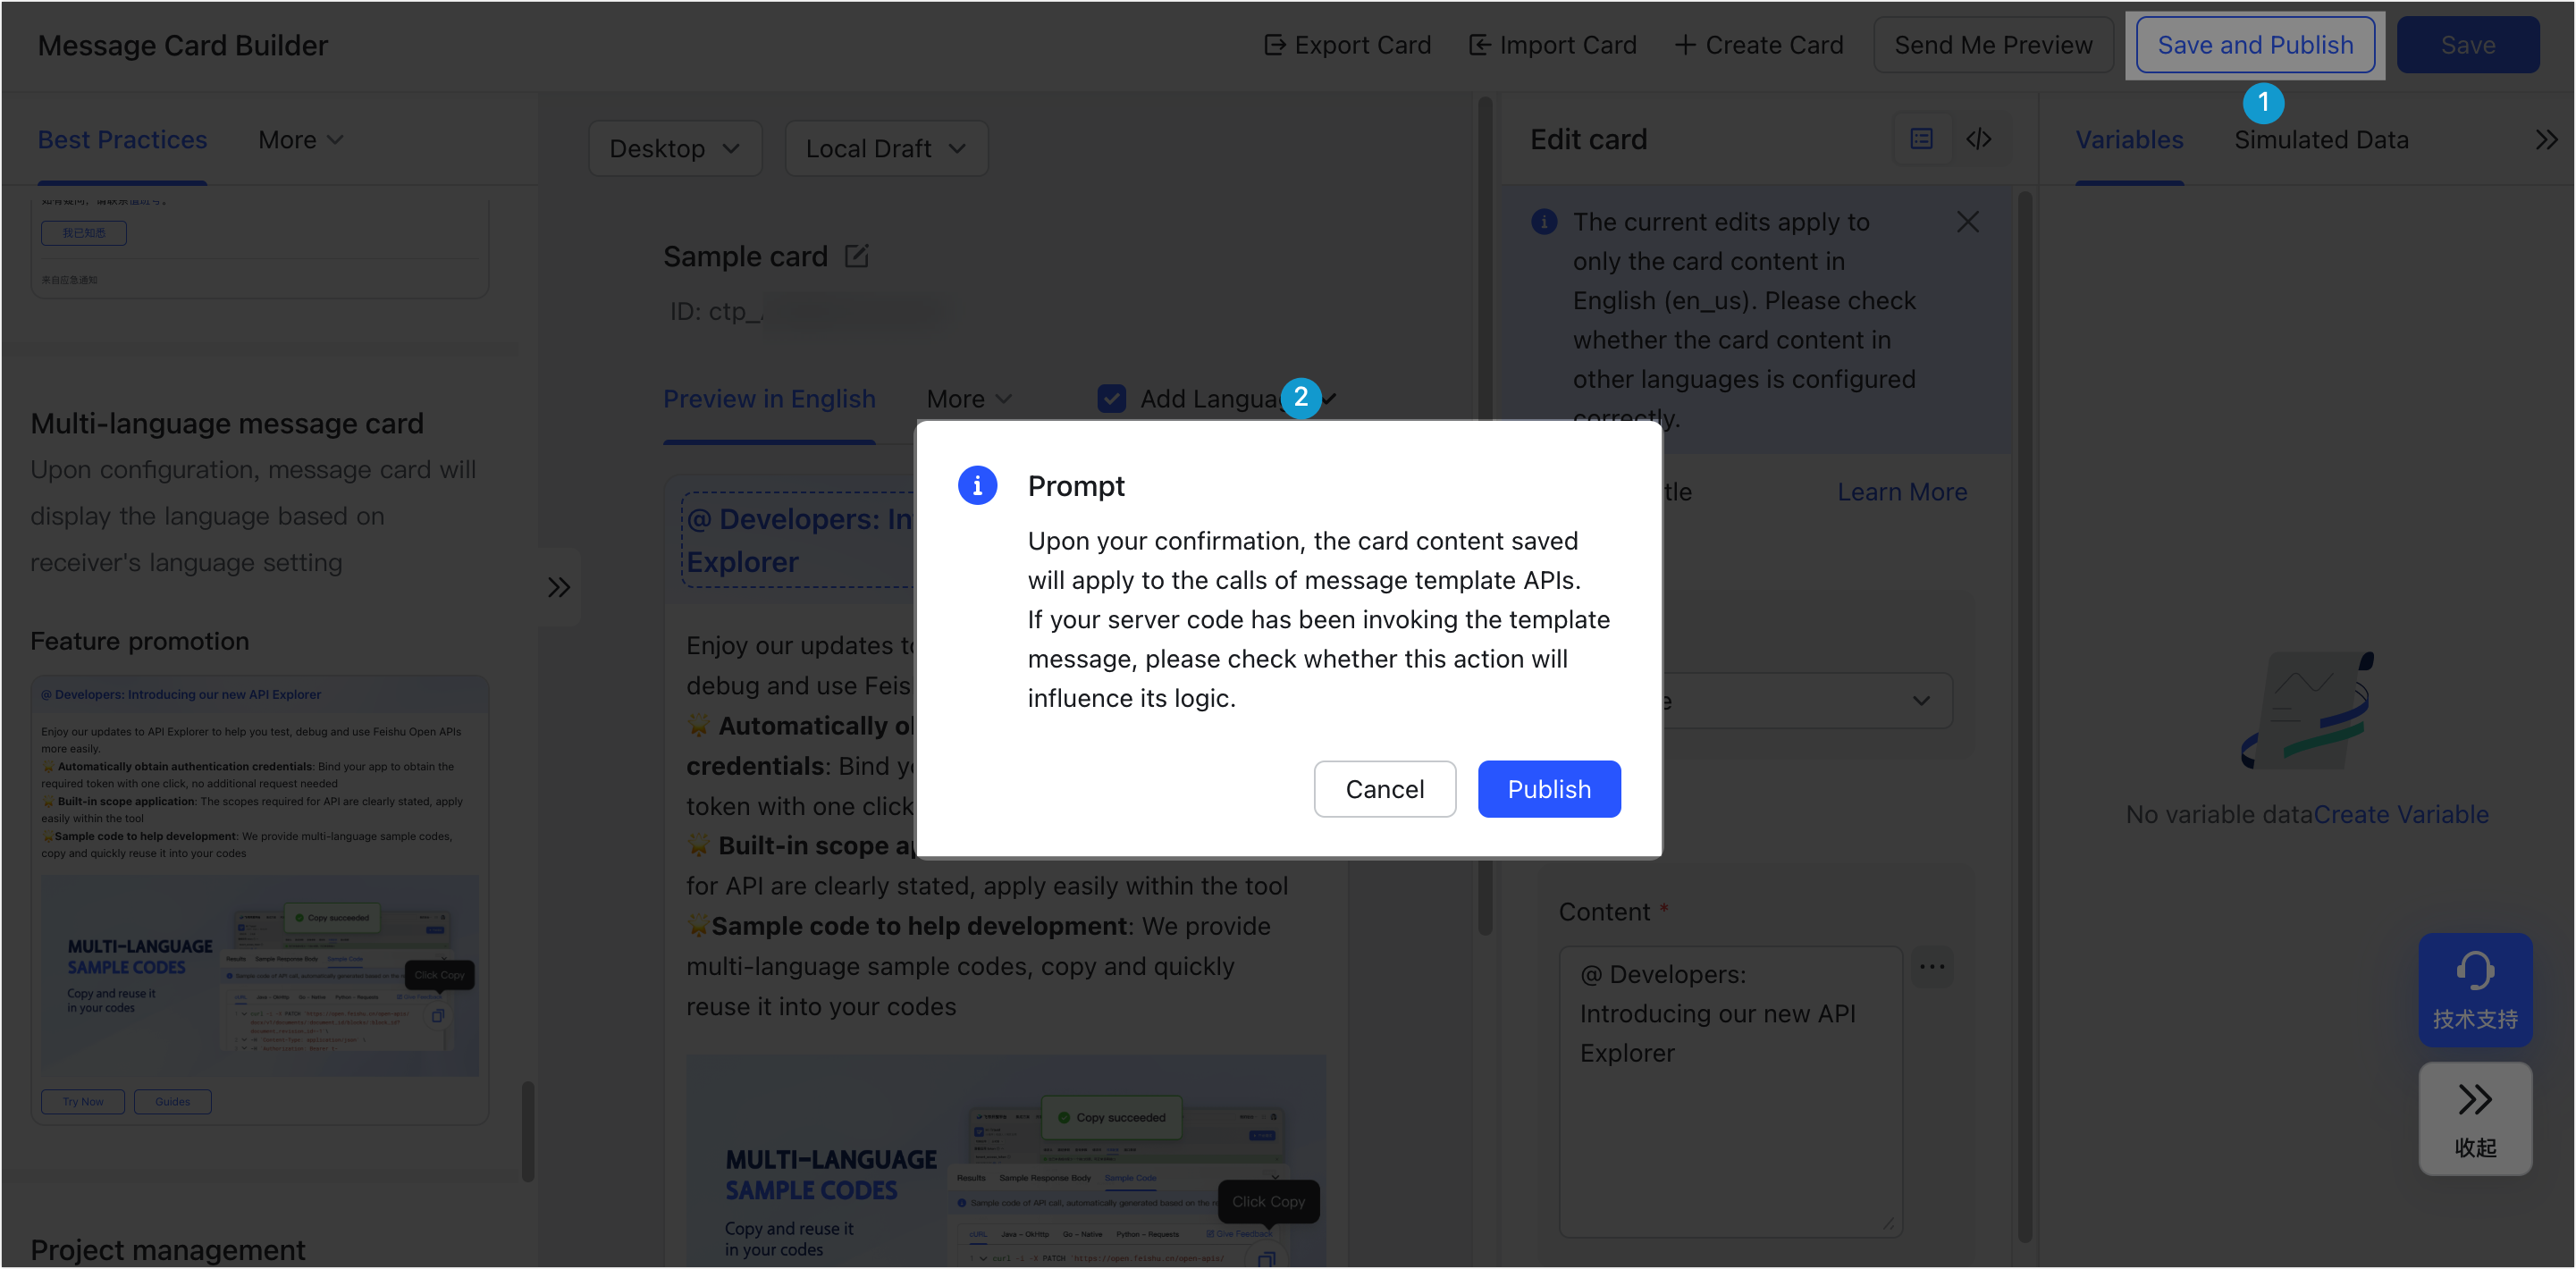Click the left templates list scrollbar

[x=527, y=1131]
